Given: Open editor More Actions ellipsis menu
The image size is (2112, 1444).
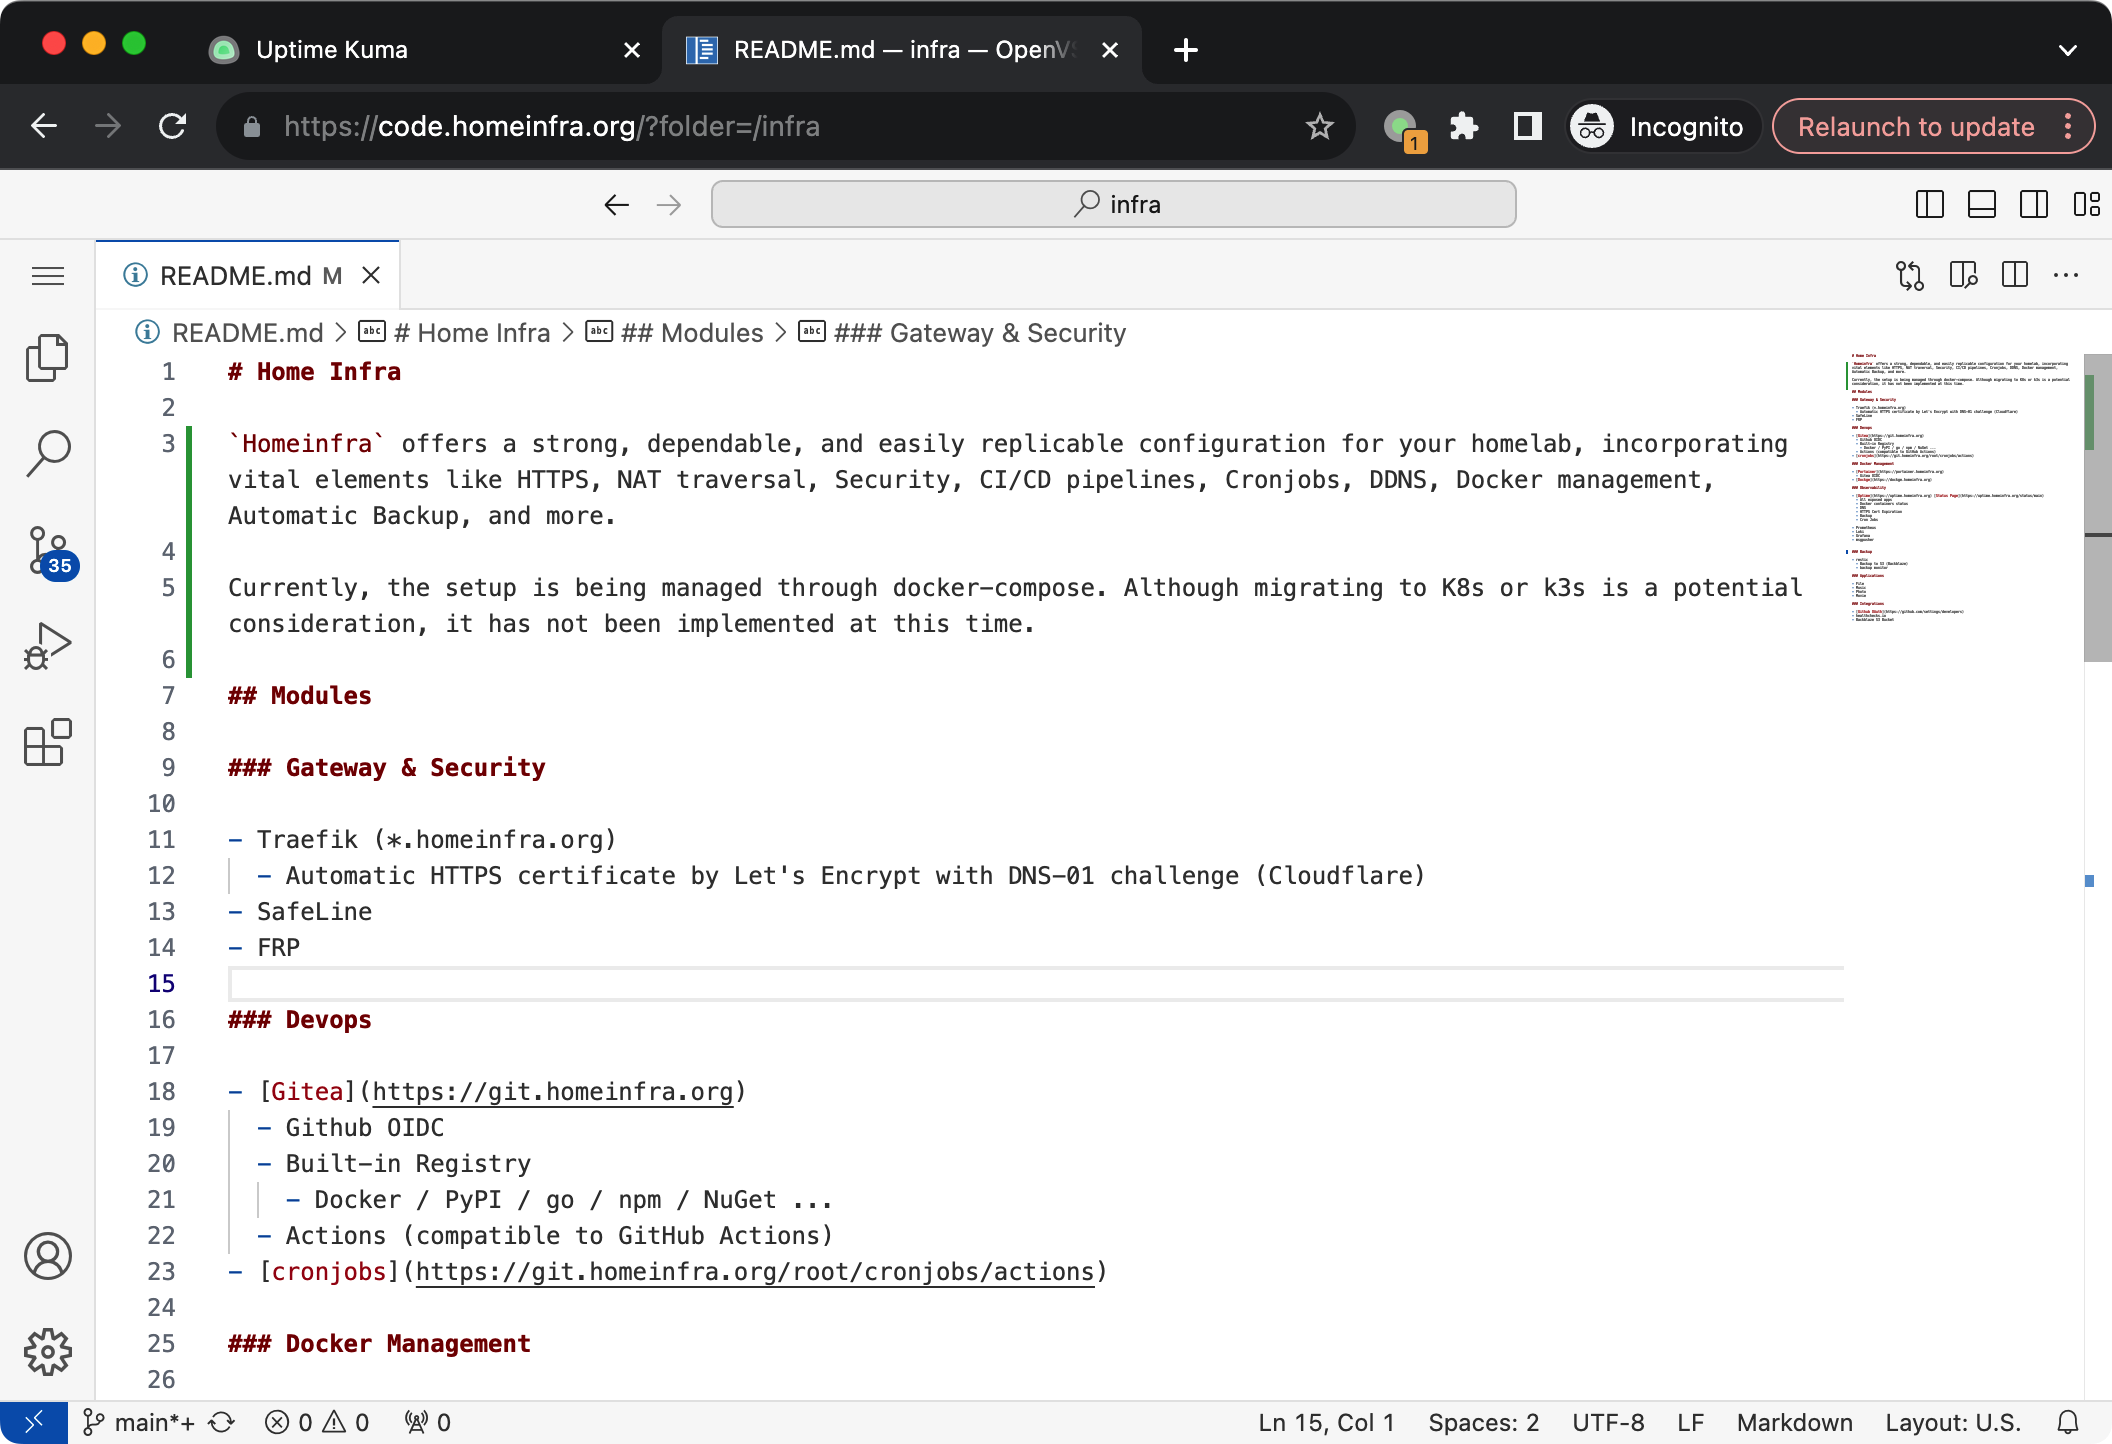Looking at the screenshot, I should [2066, 275].
